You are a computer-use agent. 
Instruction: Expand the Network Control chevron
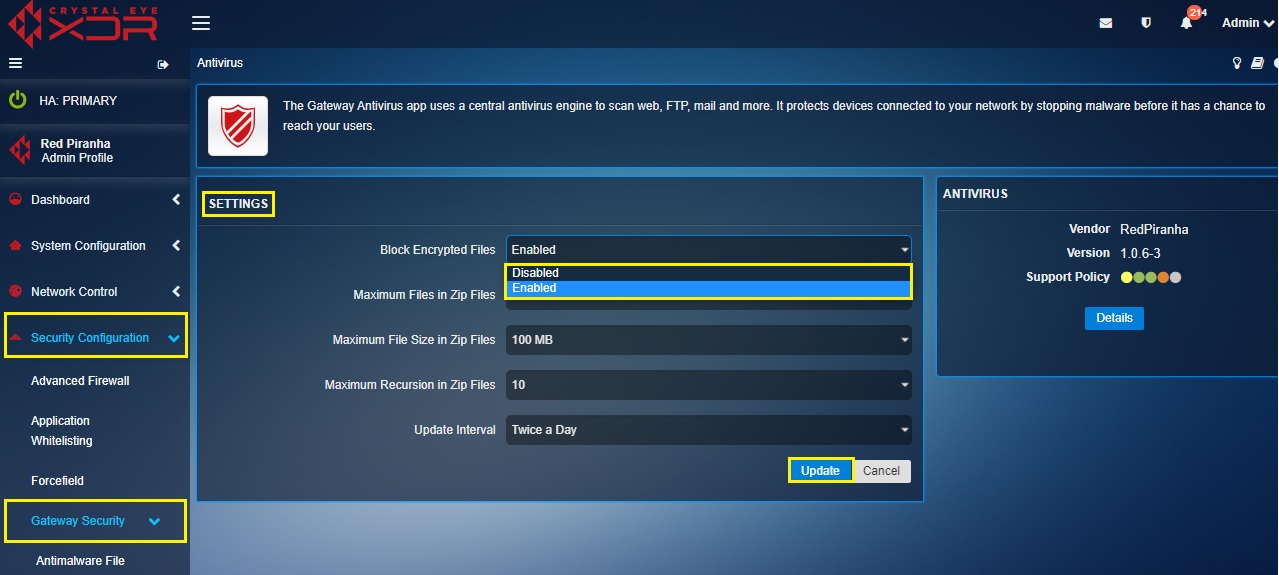176,292
